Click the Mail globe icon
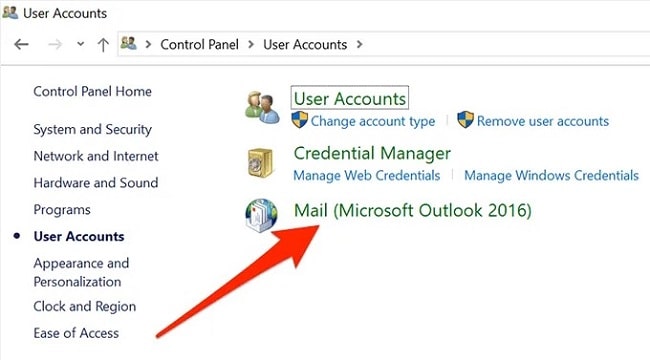This screenshot has width=650, height=360. tap(261, 215)
